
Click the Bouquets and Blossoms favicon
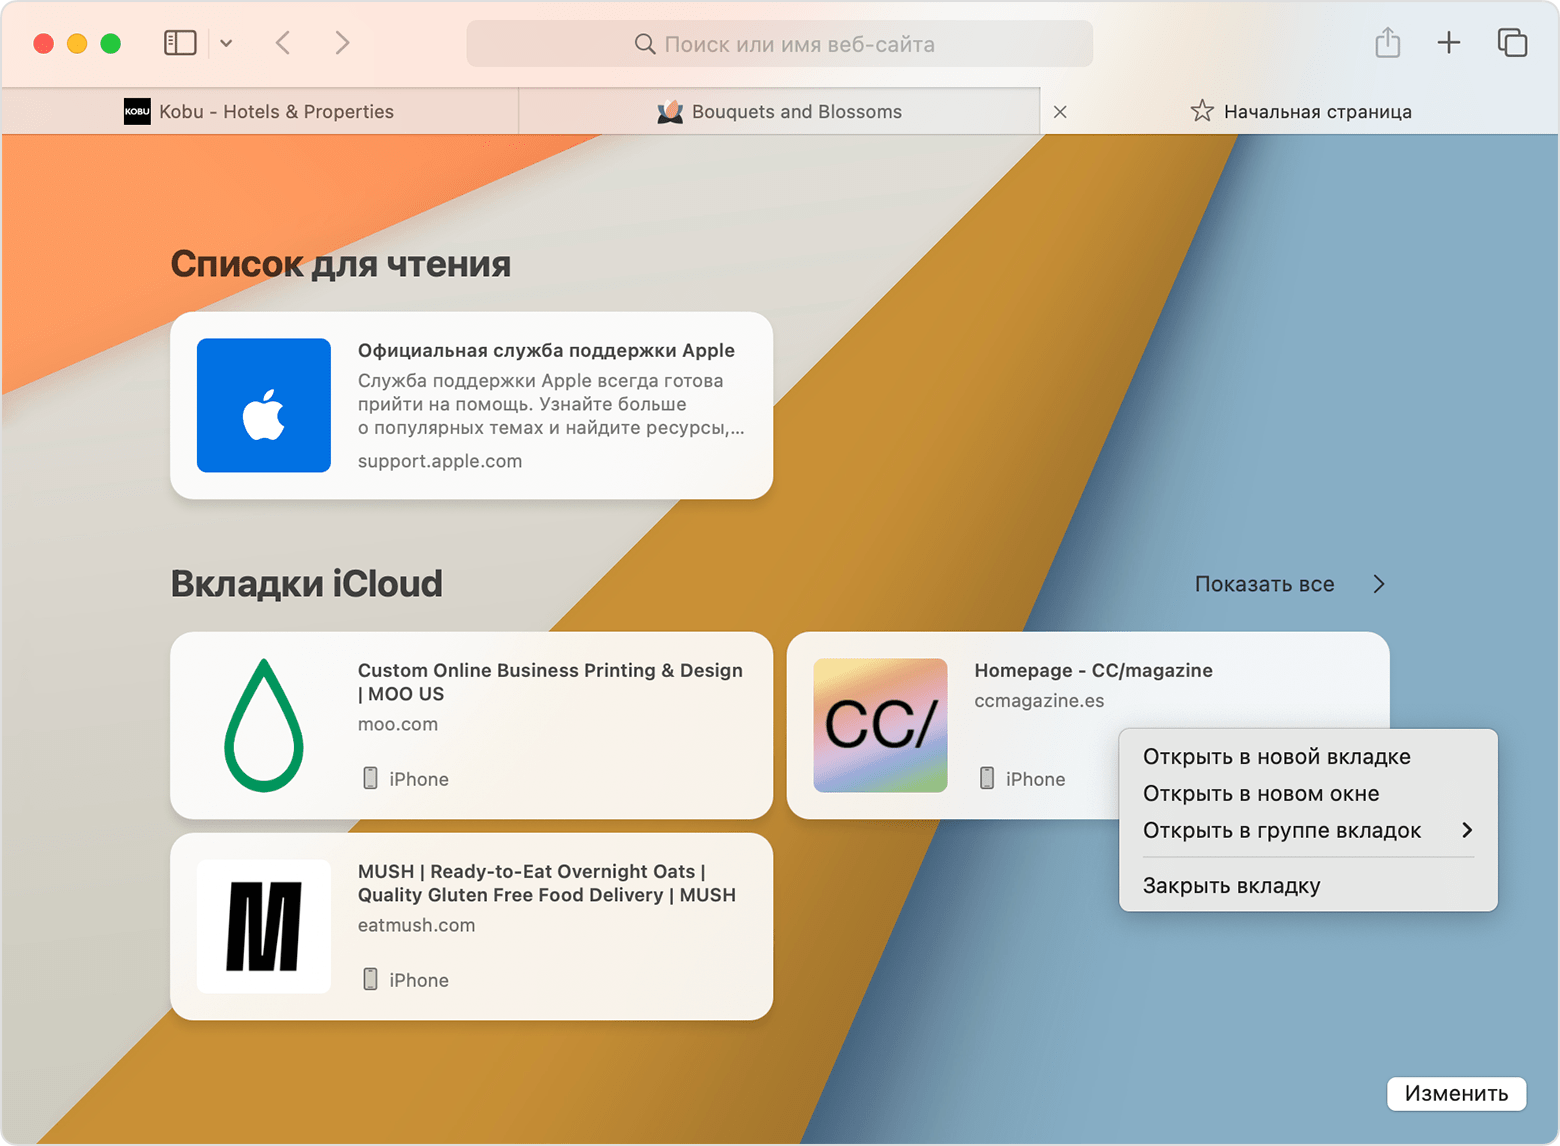click(x=670, y=112)
